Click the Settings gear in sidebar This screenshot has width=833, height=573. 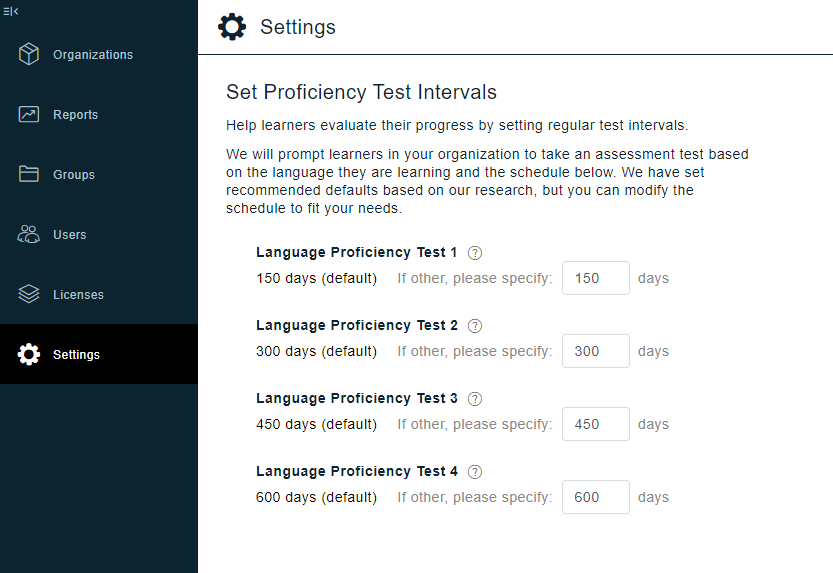[x=29, y=354]
